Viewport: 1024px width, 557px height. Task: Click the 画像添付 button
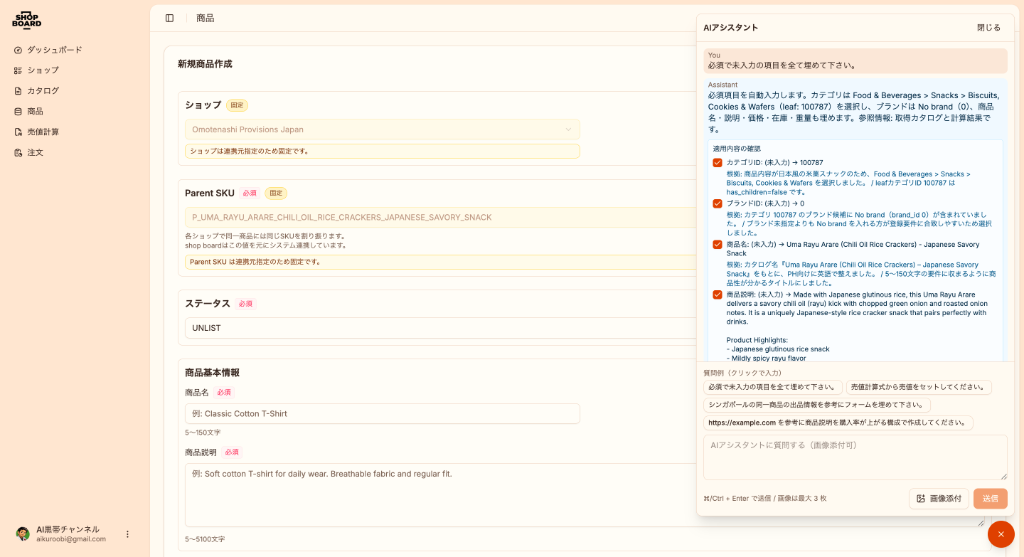[x=938, y=498]
